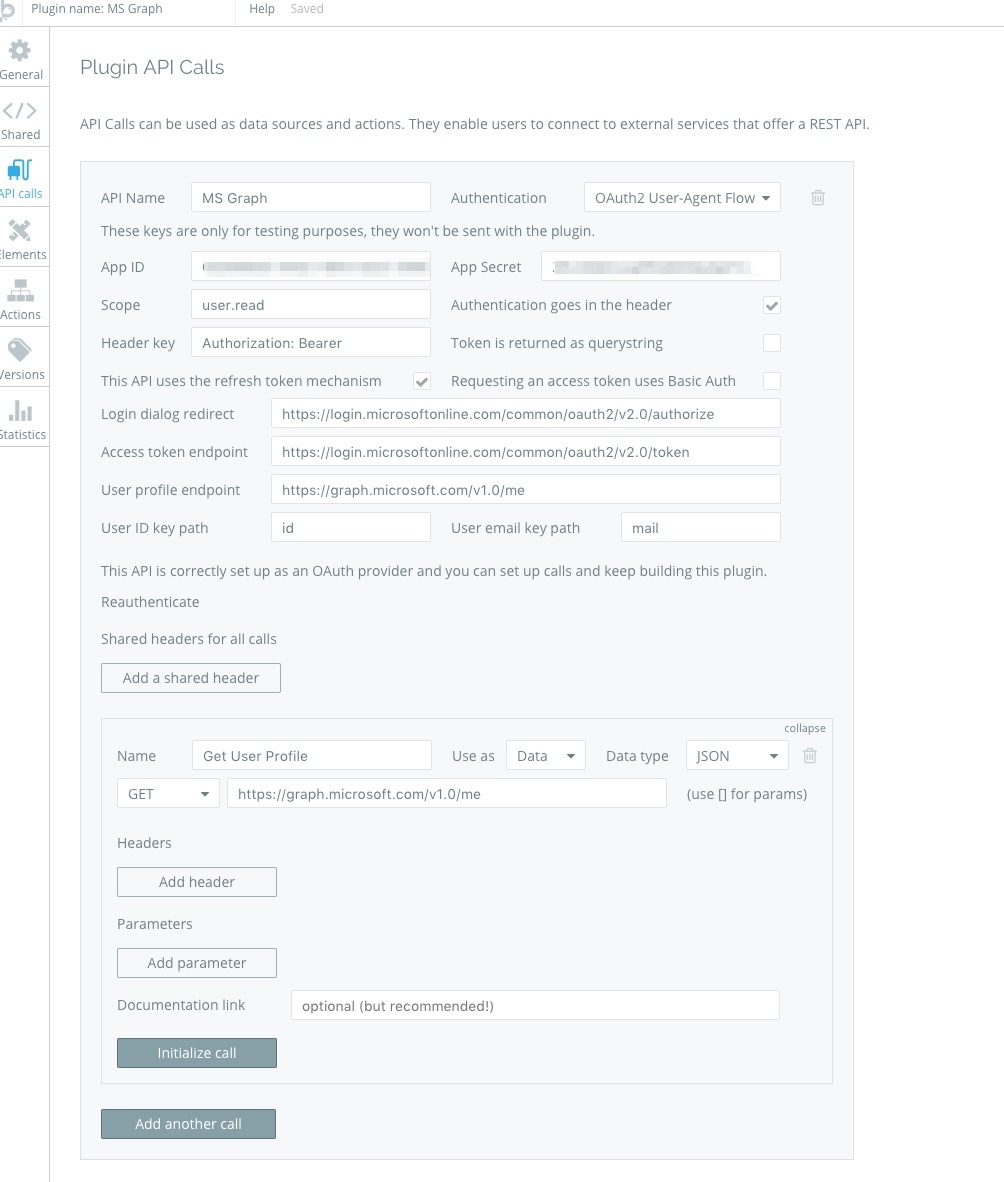Click the call URL field for graph.microsoft.com/v1.0/me

446,794
